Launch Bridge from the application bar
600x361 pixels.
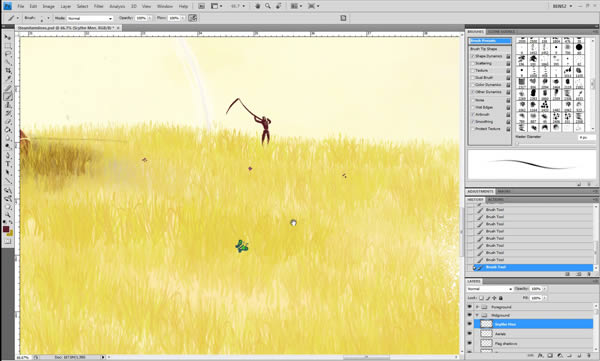pos(202,6)
